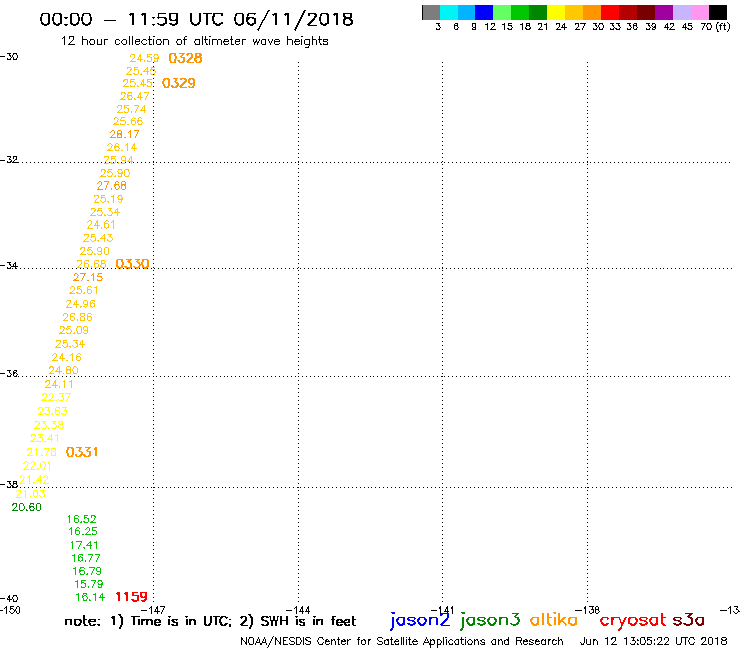
Task: Click the yellow wave height 23.41
Action: (x=45, y=439)
